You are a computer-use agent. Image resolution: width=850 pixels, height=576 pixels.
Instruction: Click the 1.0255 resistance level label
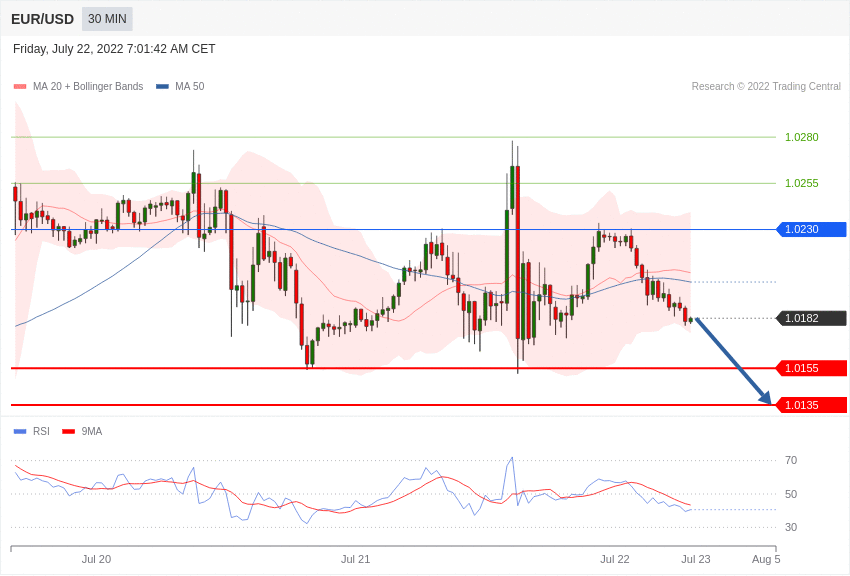coord(802,183)
